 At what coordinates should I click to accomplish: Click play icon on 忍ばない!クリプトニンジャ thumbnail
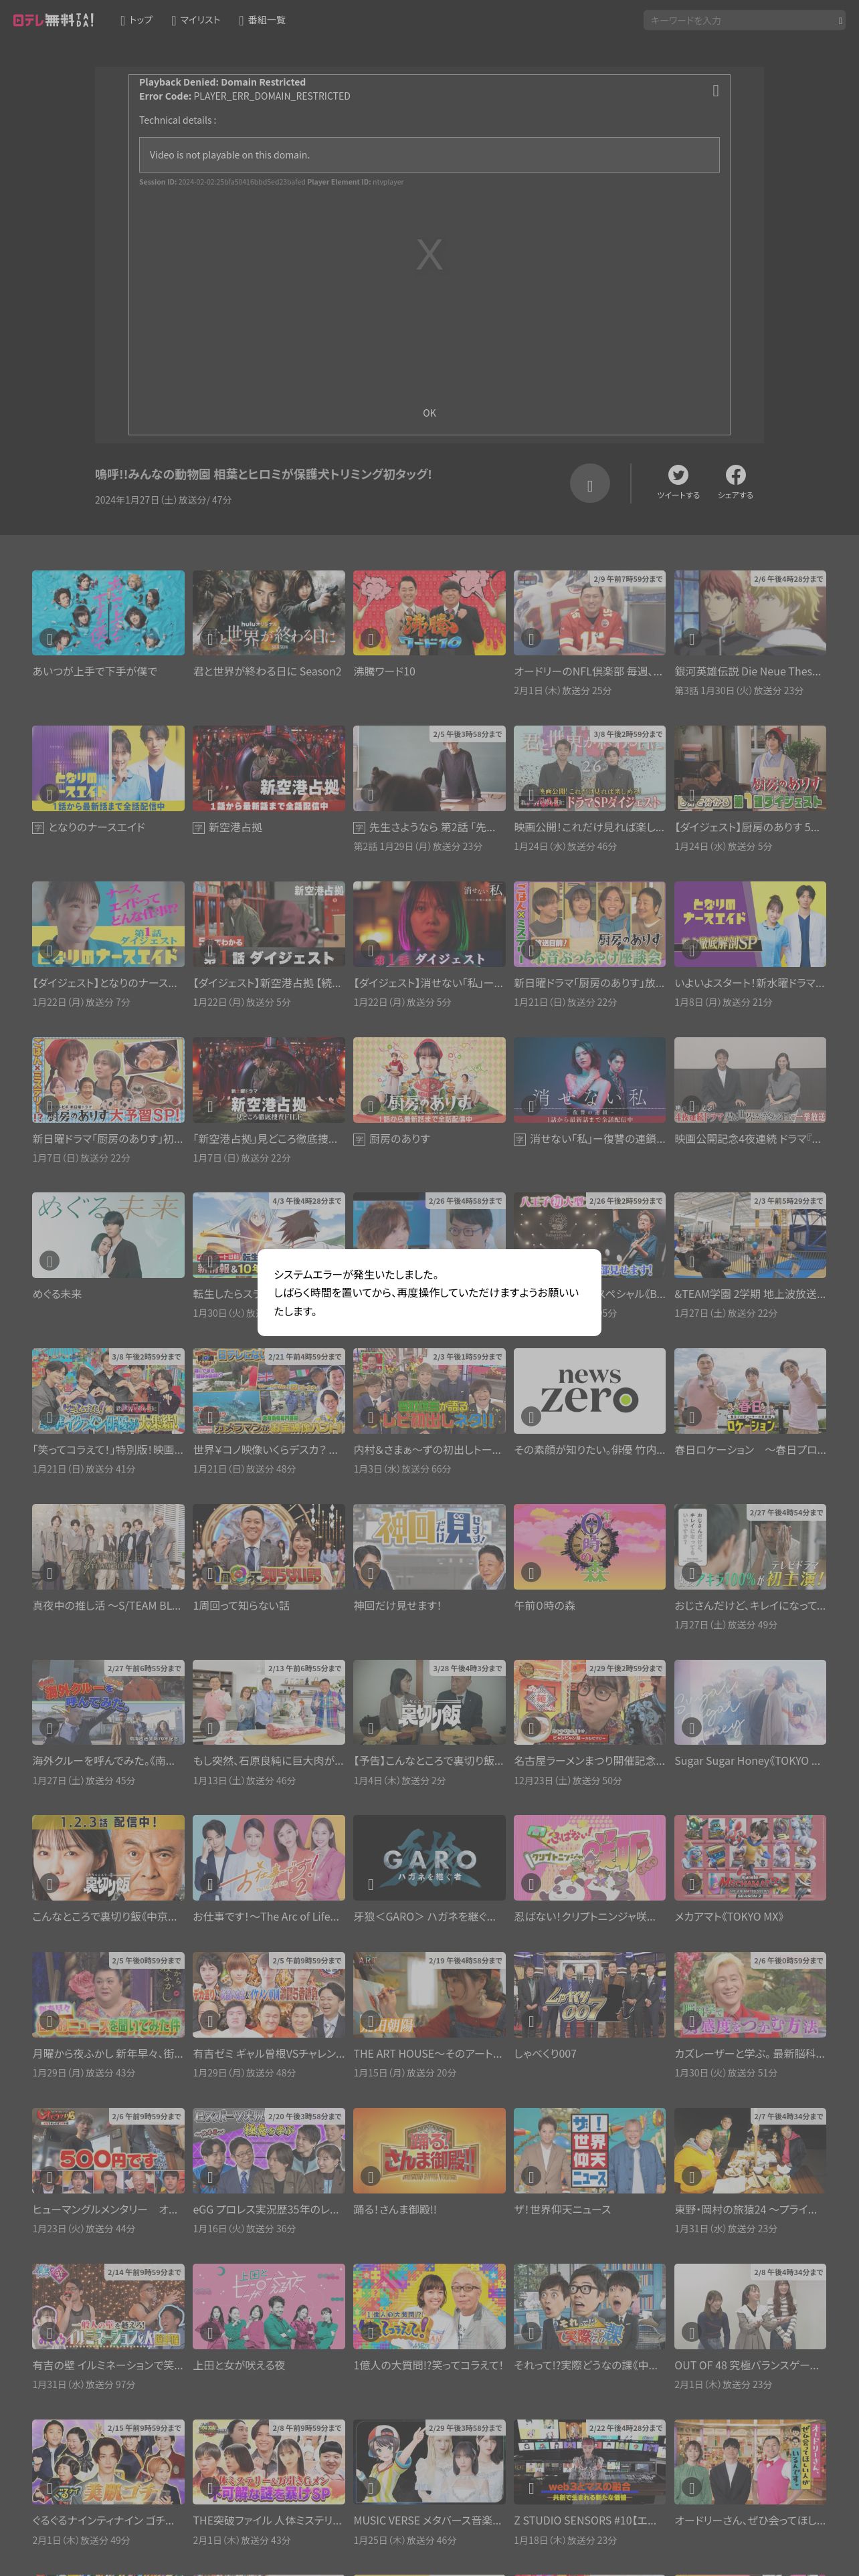pos(531,1884)
